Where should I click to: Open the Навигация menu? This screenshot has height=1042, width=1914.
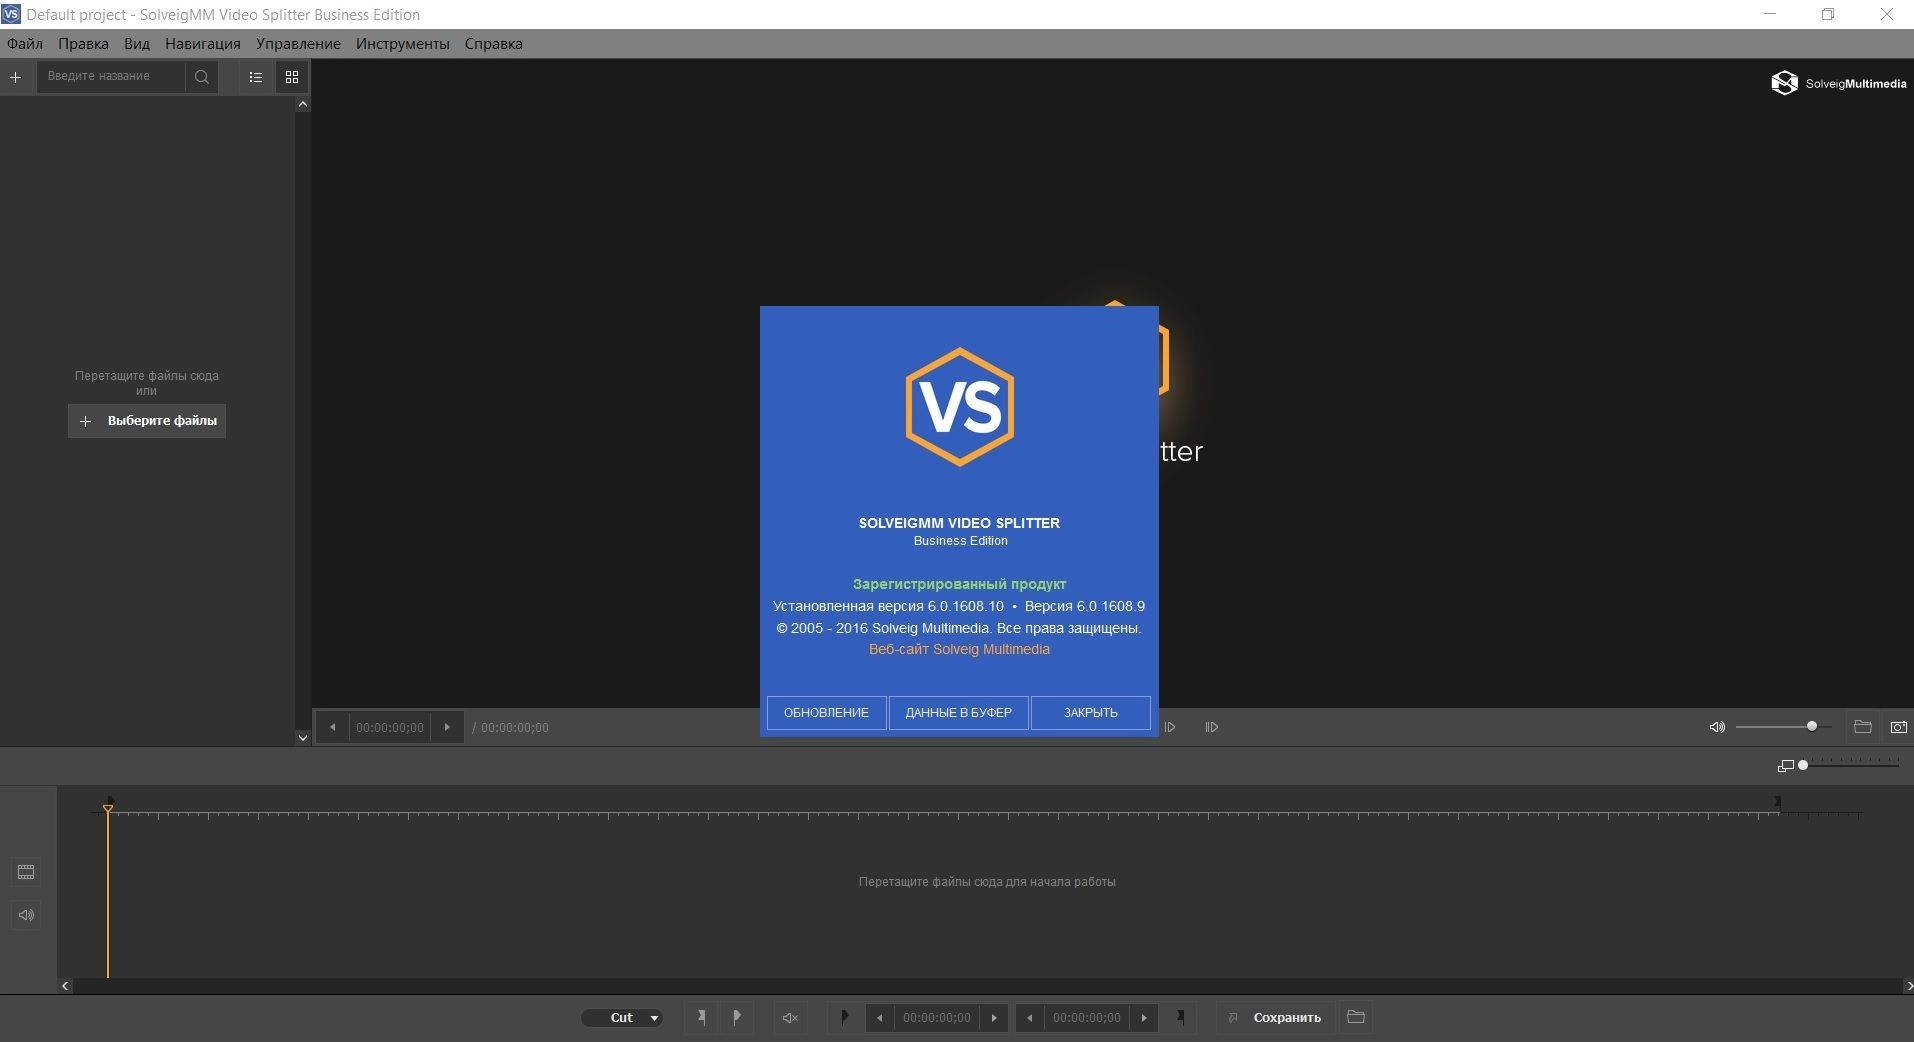coord(203,44)
